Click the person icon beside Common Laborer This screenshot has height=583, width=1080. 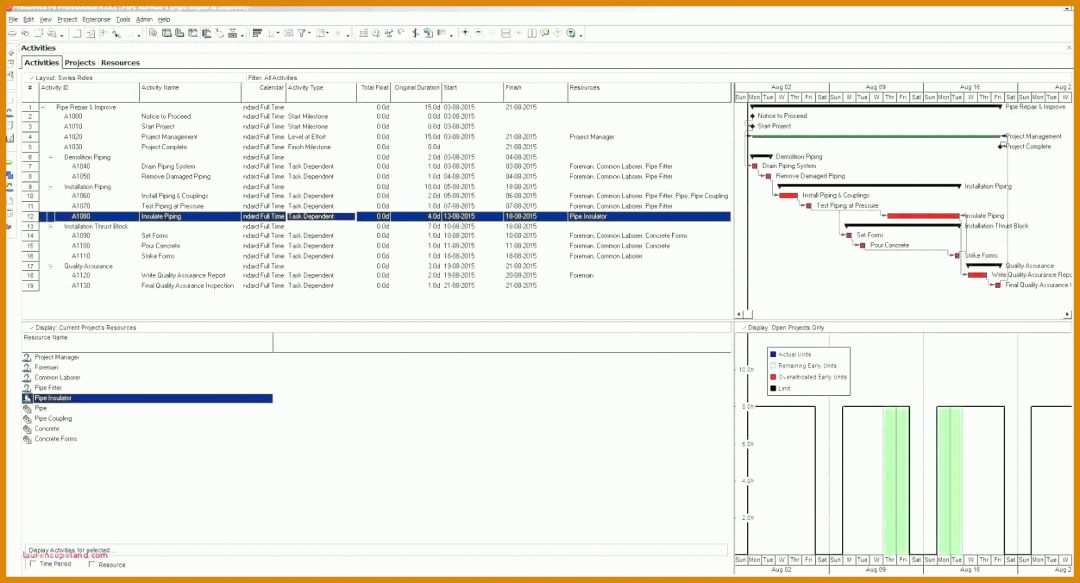click(x=27, y=378)
